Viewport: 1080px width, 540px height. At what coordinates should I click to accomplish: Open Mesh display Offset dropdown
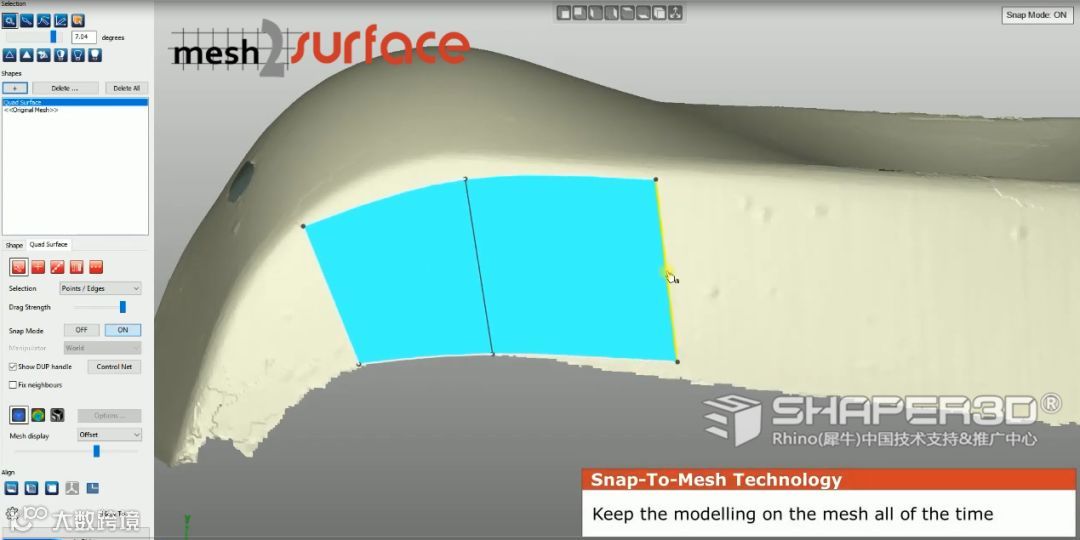pyautogui.click(x=110, y=435)
